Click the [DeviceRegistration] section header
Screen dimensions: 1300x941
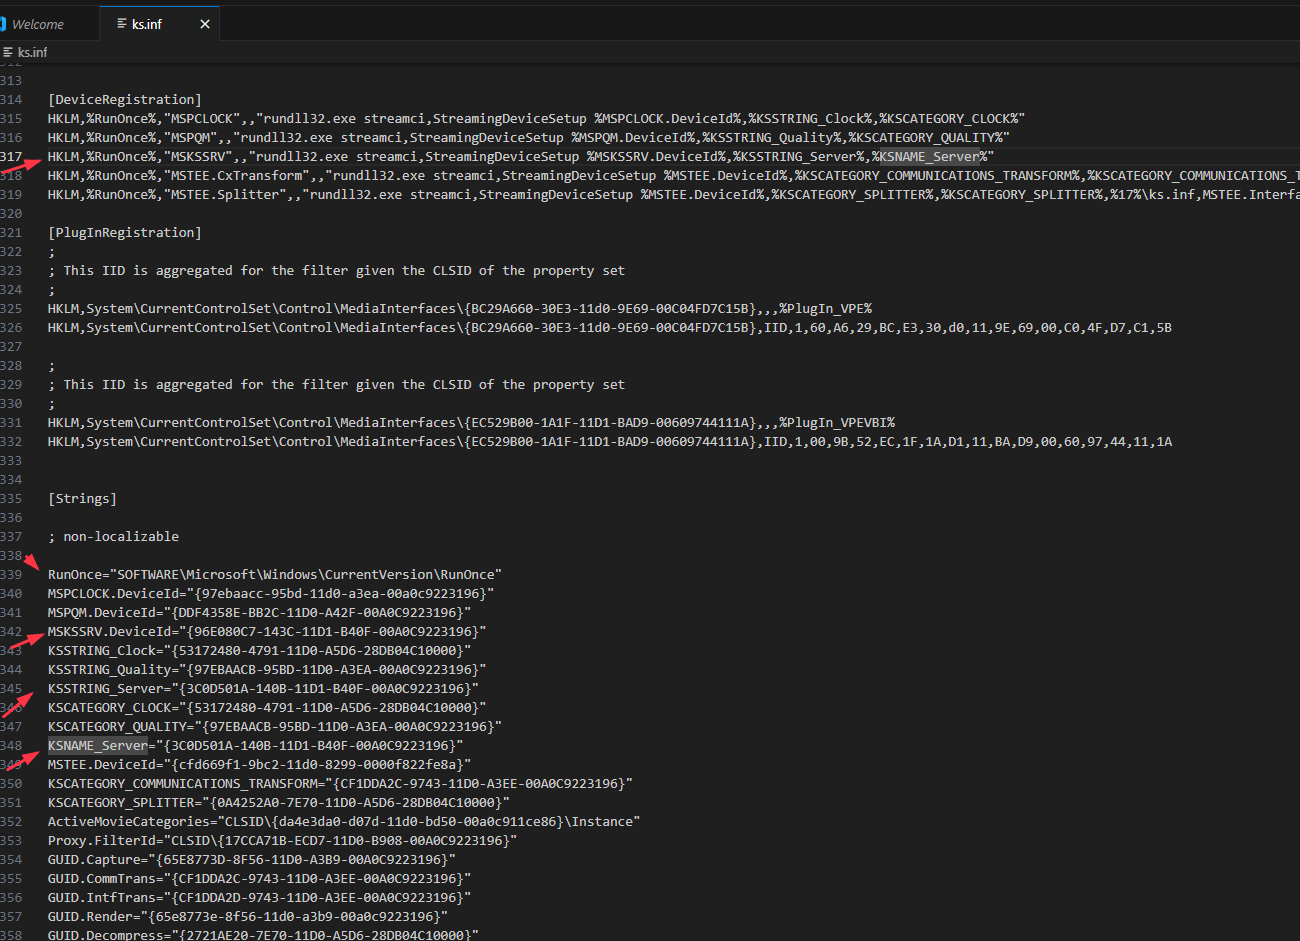[123, 99]
